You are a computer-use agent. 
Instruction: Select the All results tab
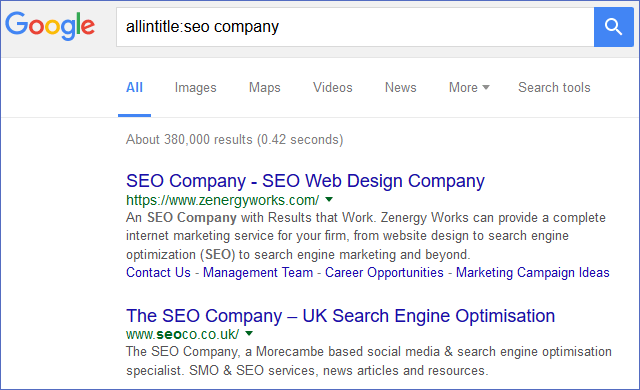(134, 87)
